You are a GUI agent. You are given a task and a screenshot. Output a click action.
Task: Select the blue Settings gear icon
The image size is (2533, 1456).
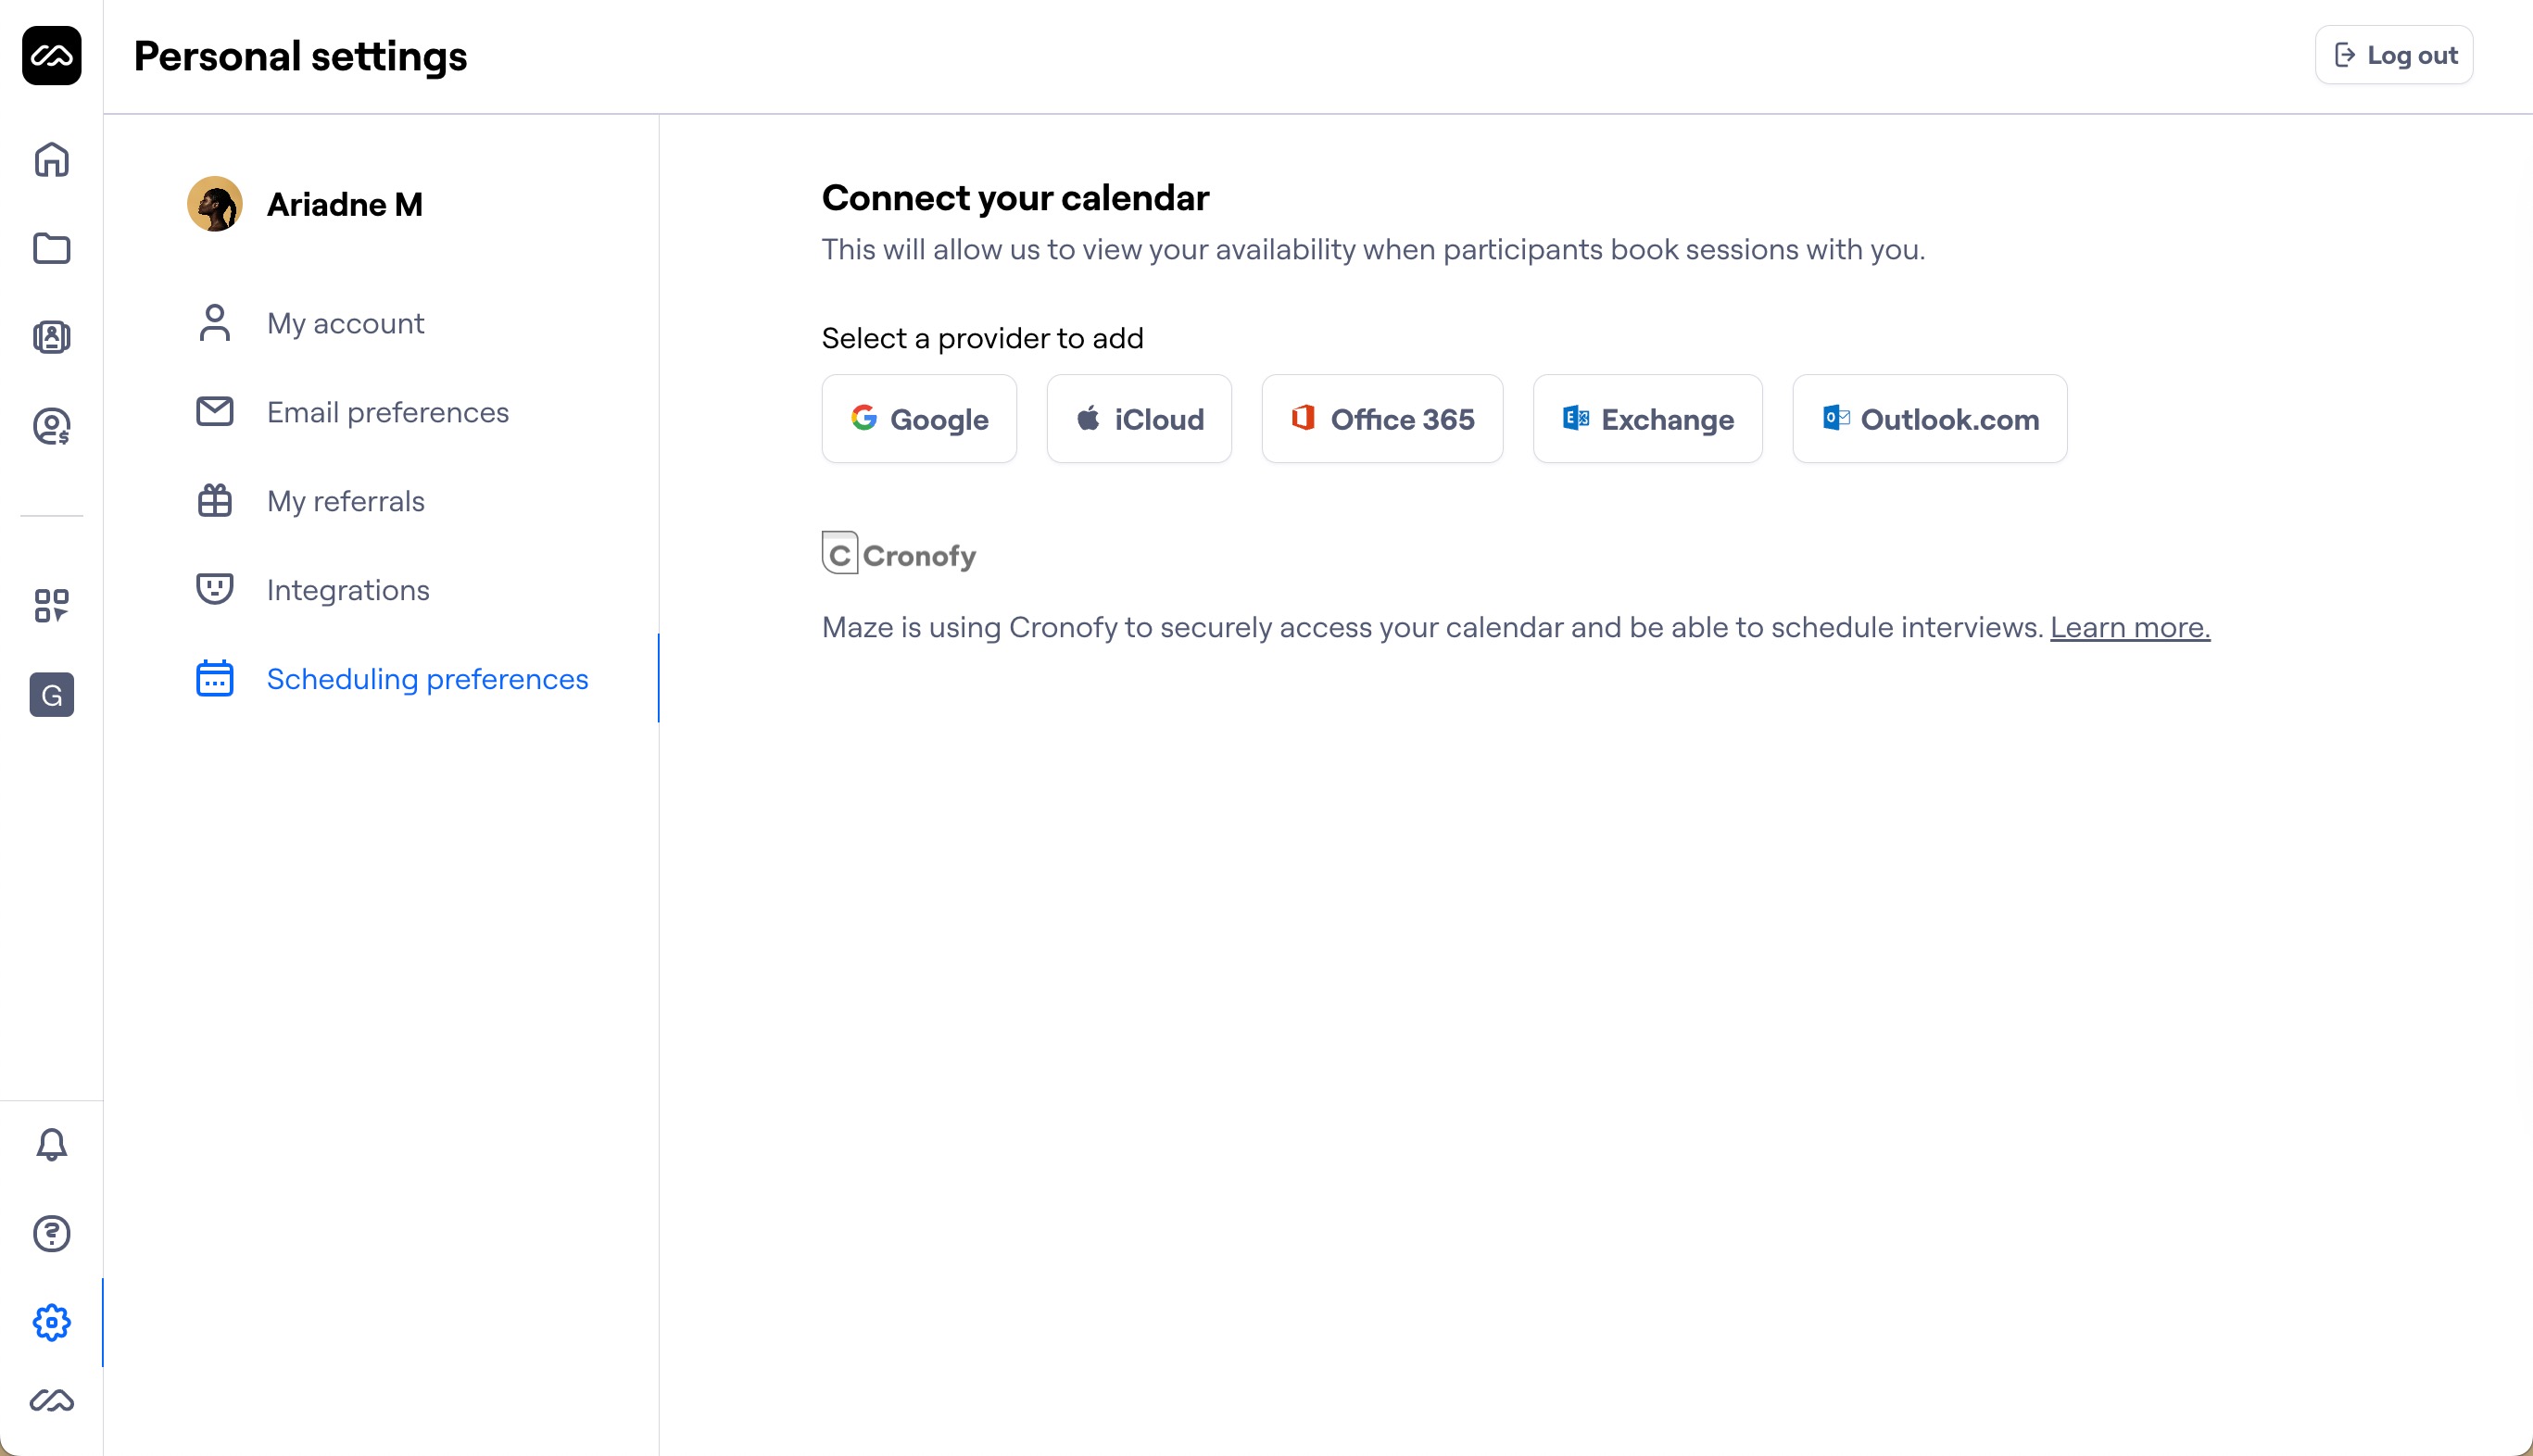(51, 1323)
